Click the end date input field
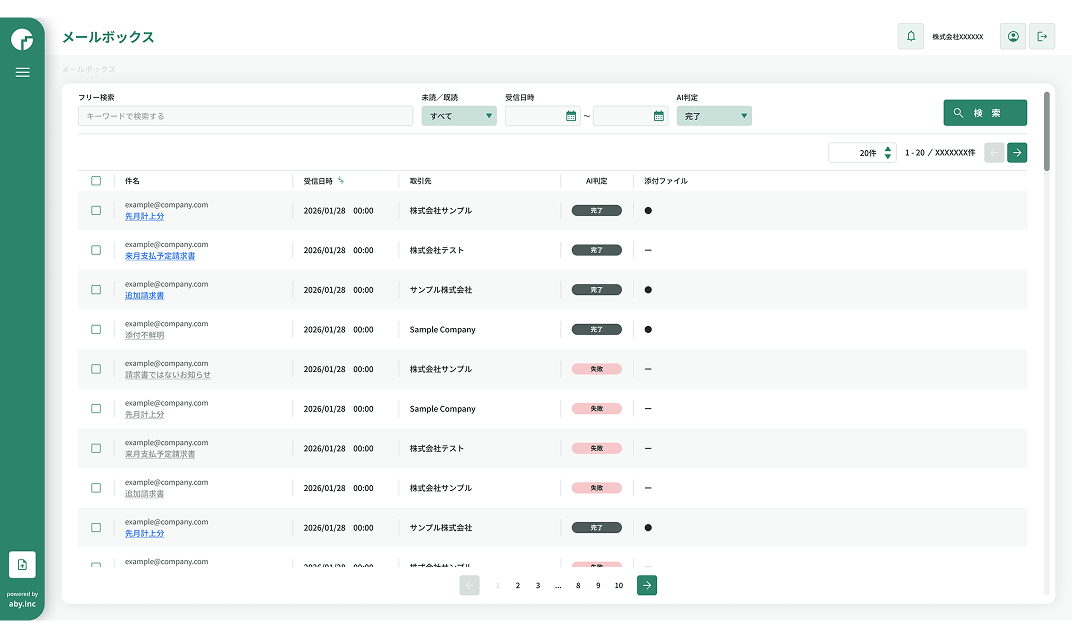The width and height of the screenshot is (1072, 638). (x=630, y=116)
